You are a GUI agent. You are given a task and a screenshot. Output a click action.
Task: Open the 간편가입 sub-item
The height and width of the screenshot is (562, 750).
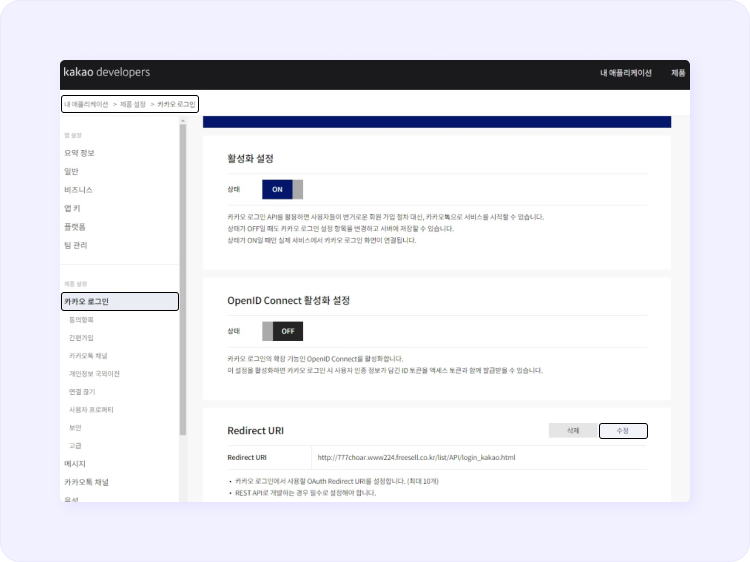point(81,338)
